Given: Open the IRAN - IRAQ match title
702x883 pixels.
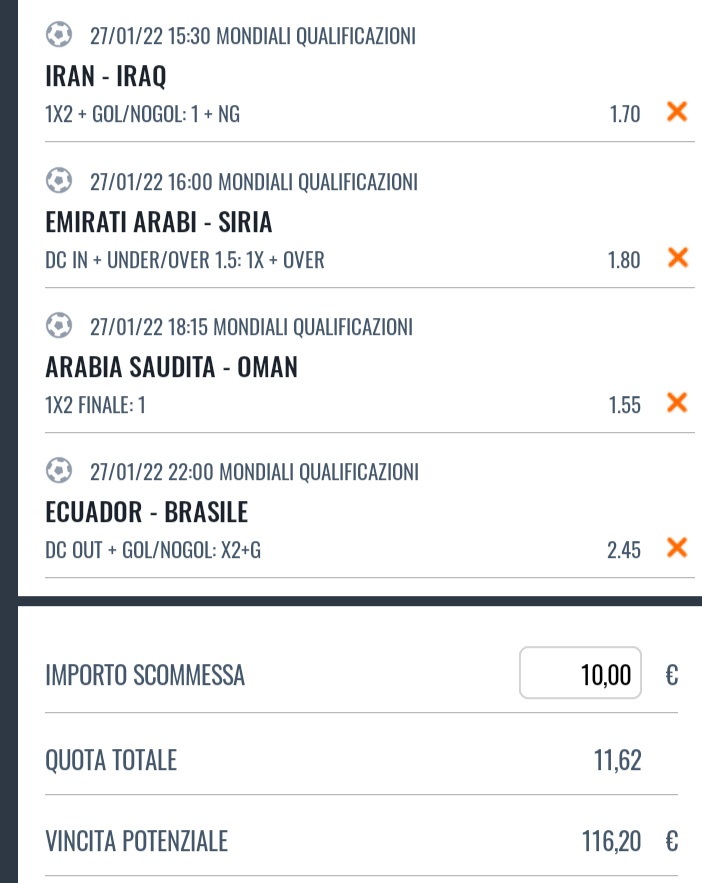Looking at the screenshot, I should 106,75.
